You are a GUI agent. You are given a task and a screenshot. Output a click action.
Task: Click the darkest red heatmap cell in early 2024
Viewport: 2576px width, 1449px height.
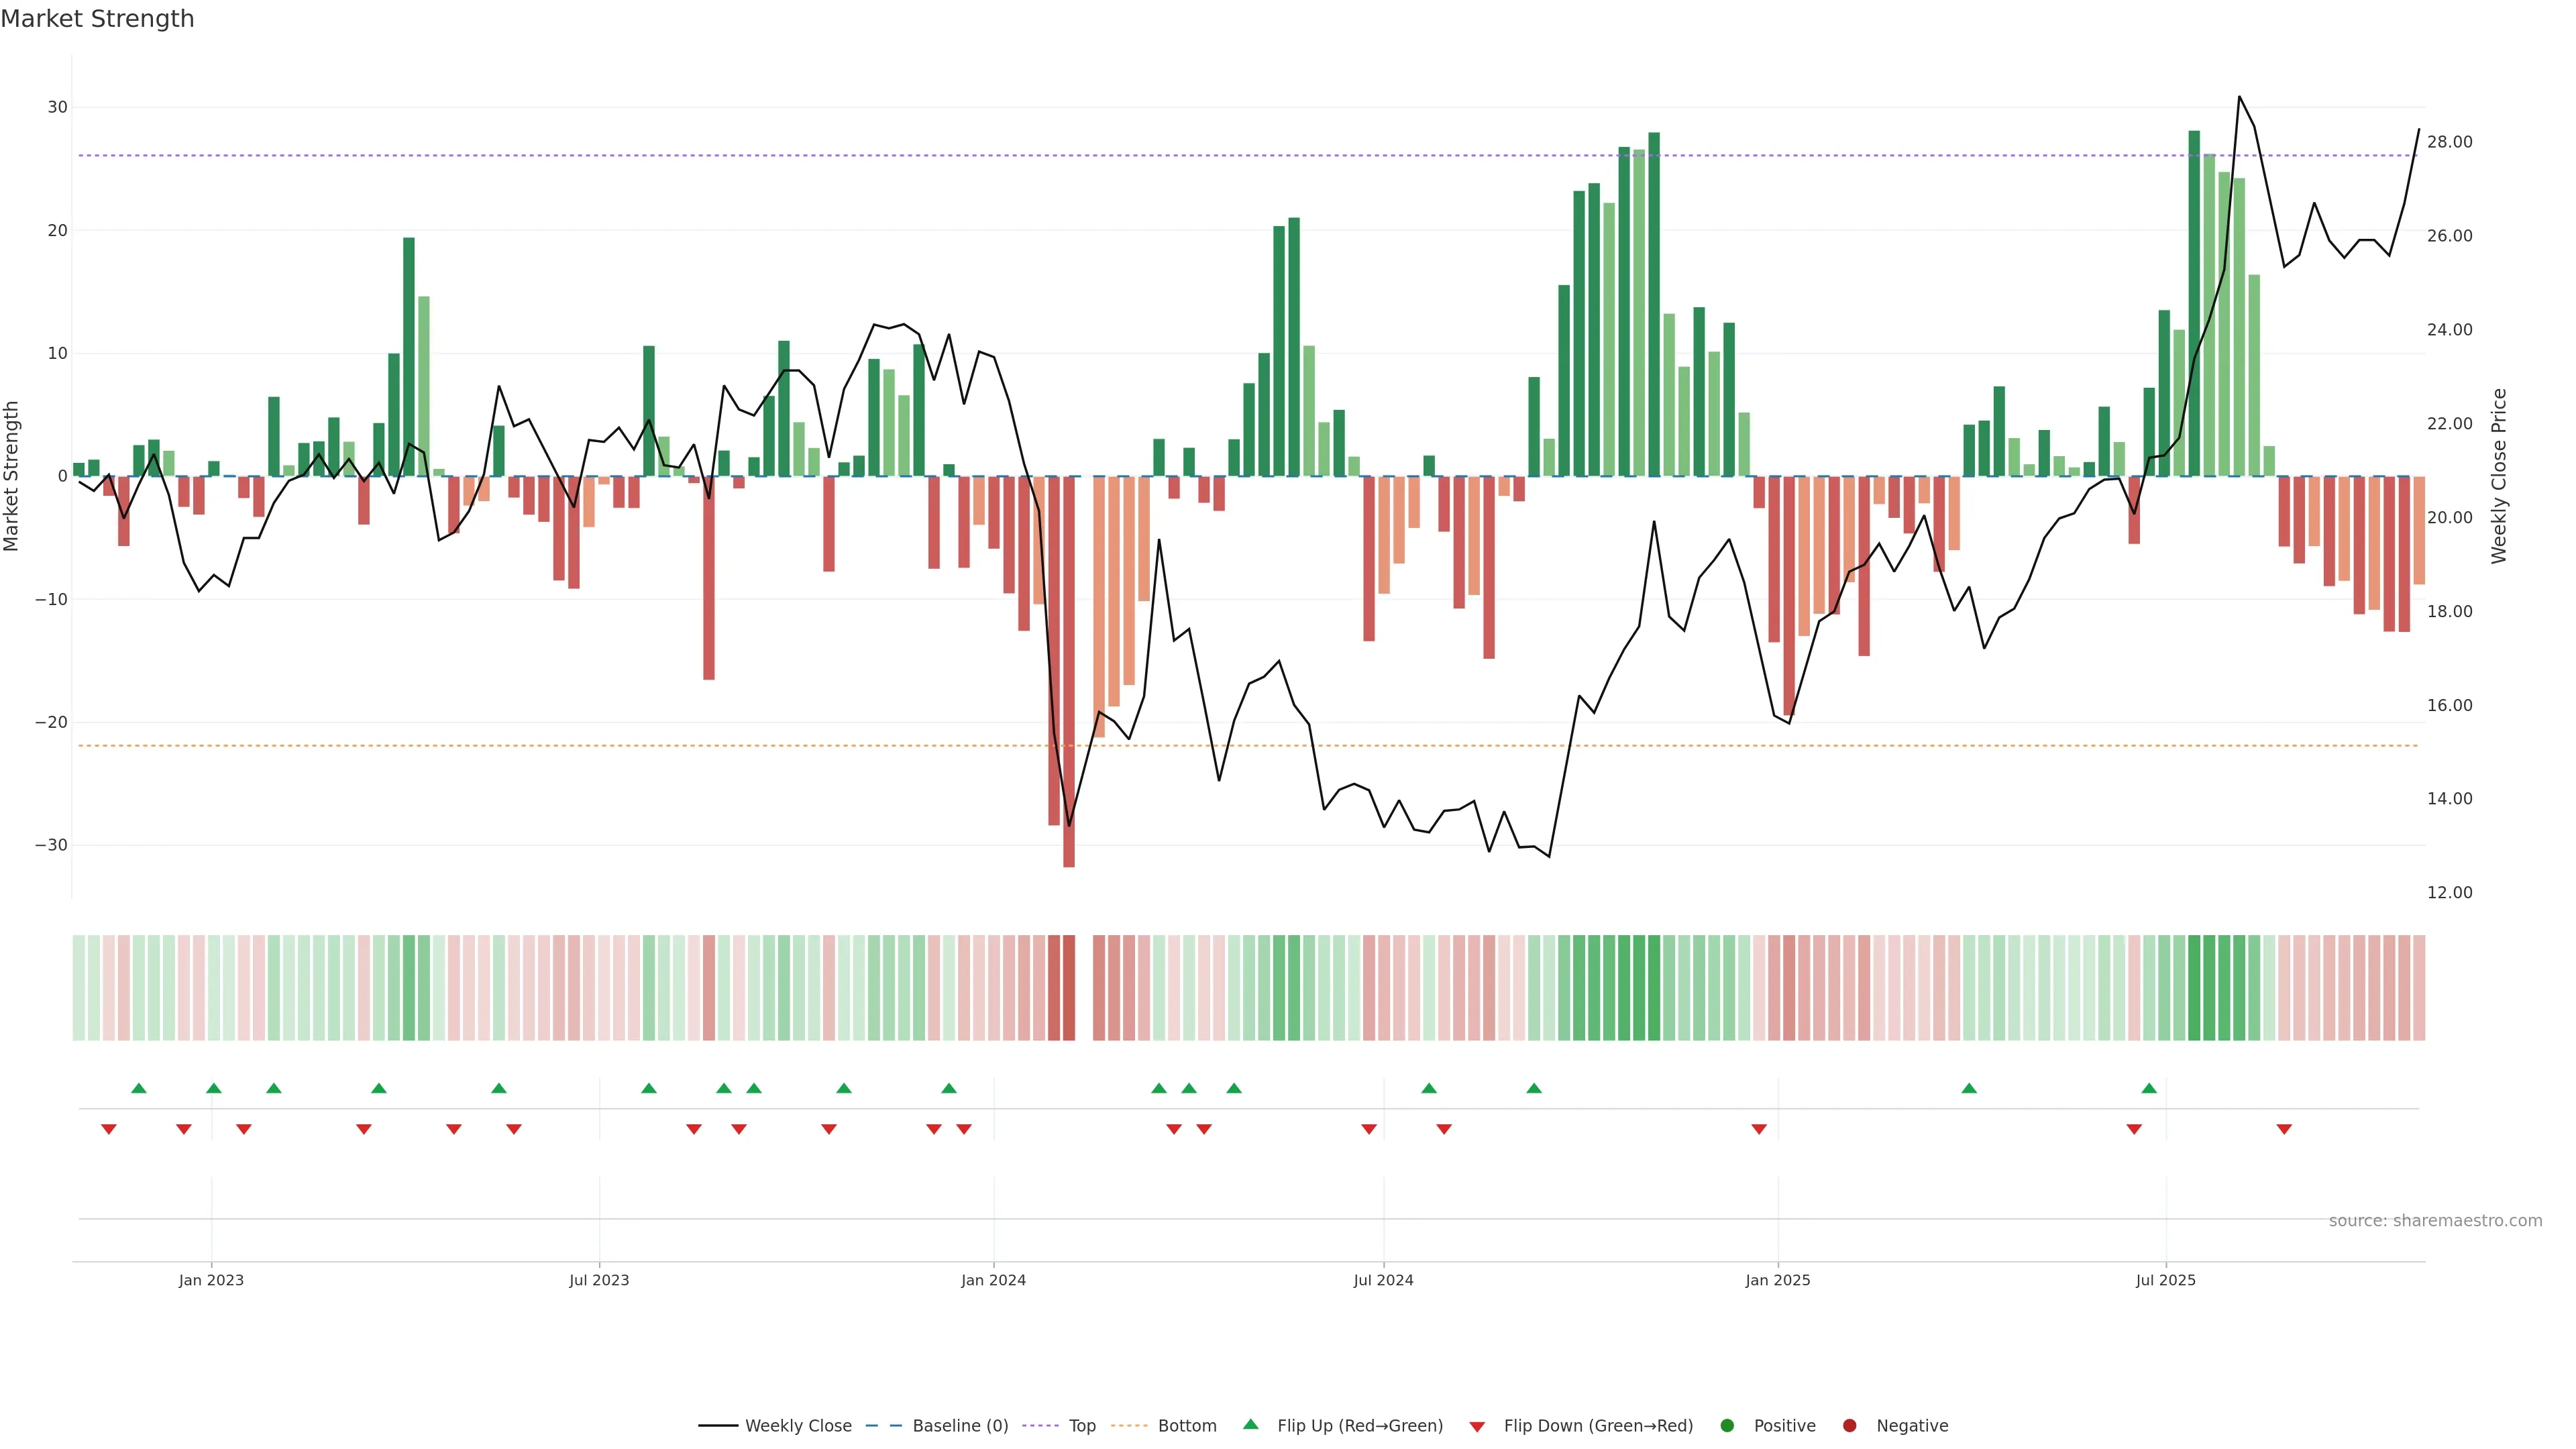(1069, 987)
